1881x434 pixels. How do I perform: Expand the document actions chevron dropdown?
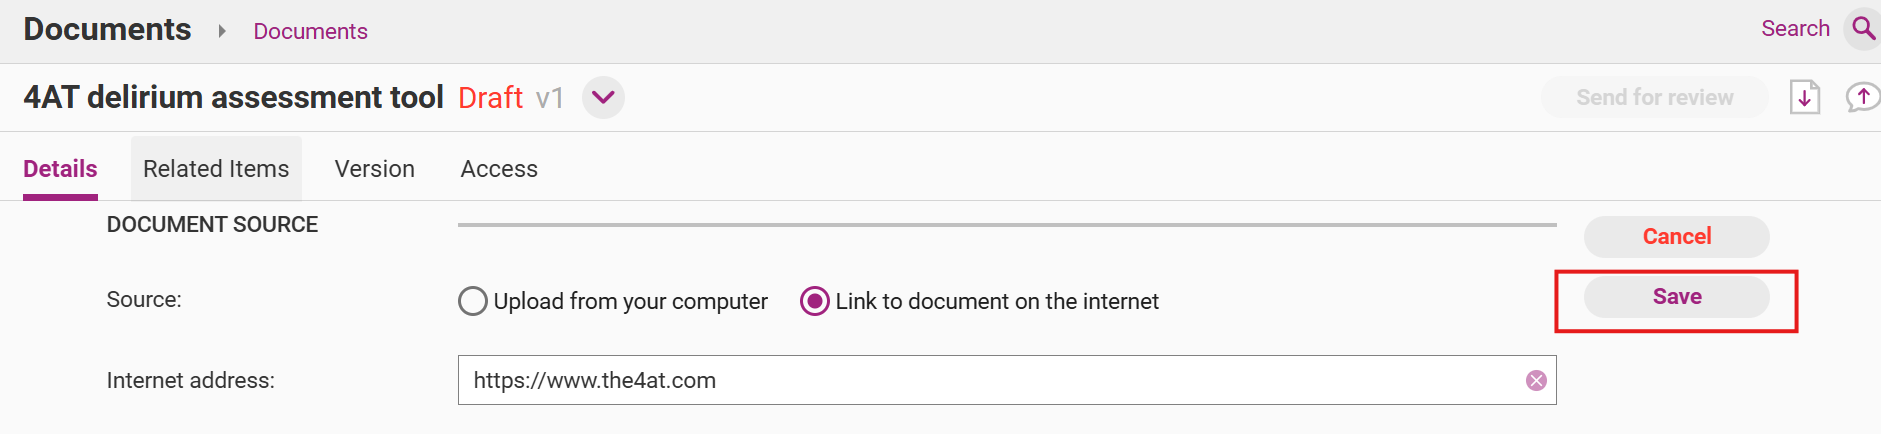[603, 97]
